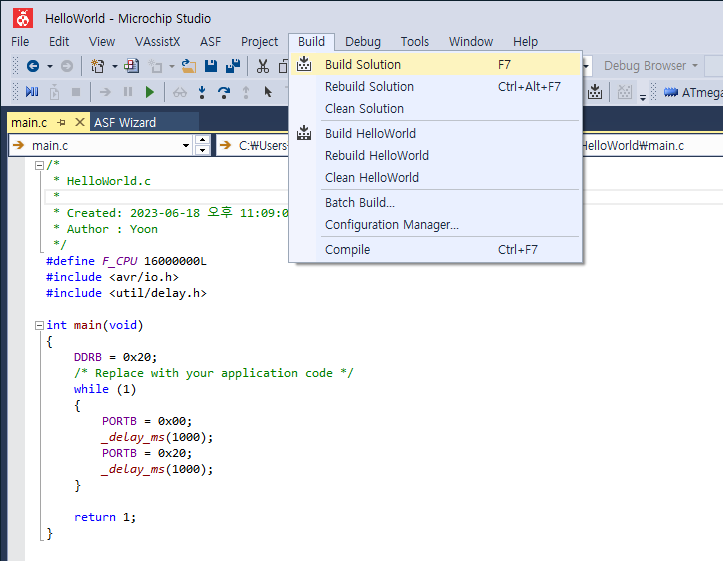Image resolution: width=723 pixels, height=561 pixels.
Task: Select Build Solution from the menu
Action: pos(435,65)
